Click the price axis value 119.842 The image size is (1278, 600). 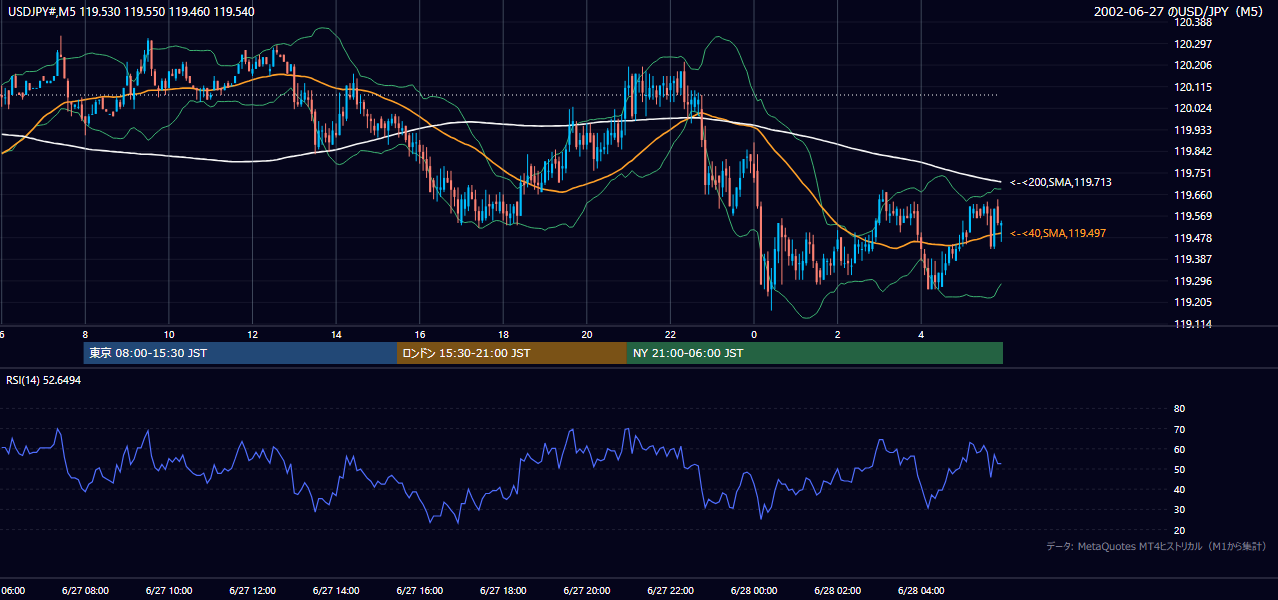click(1194, 151)
